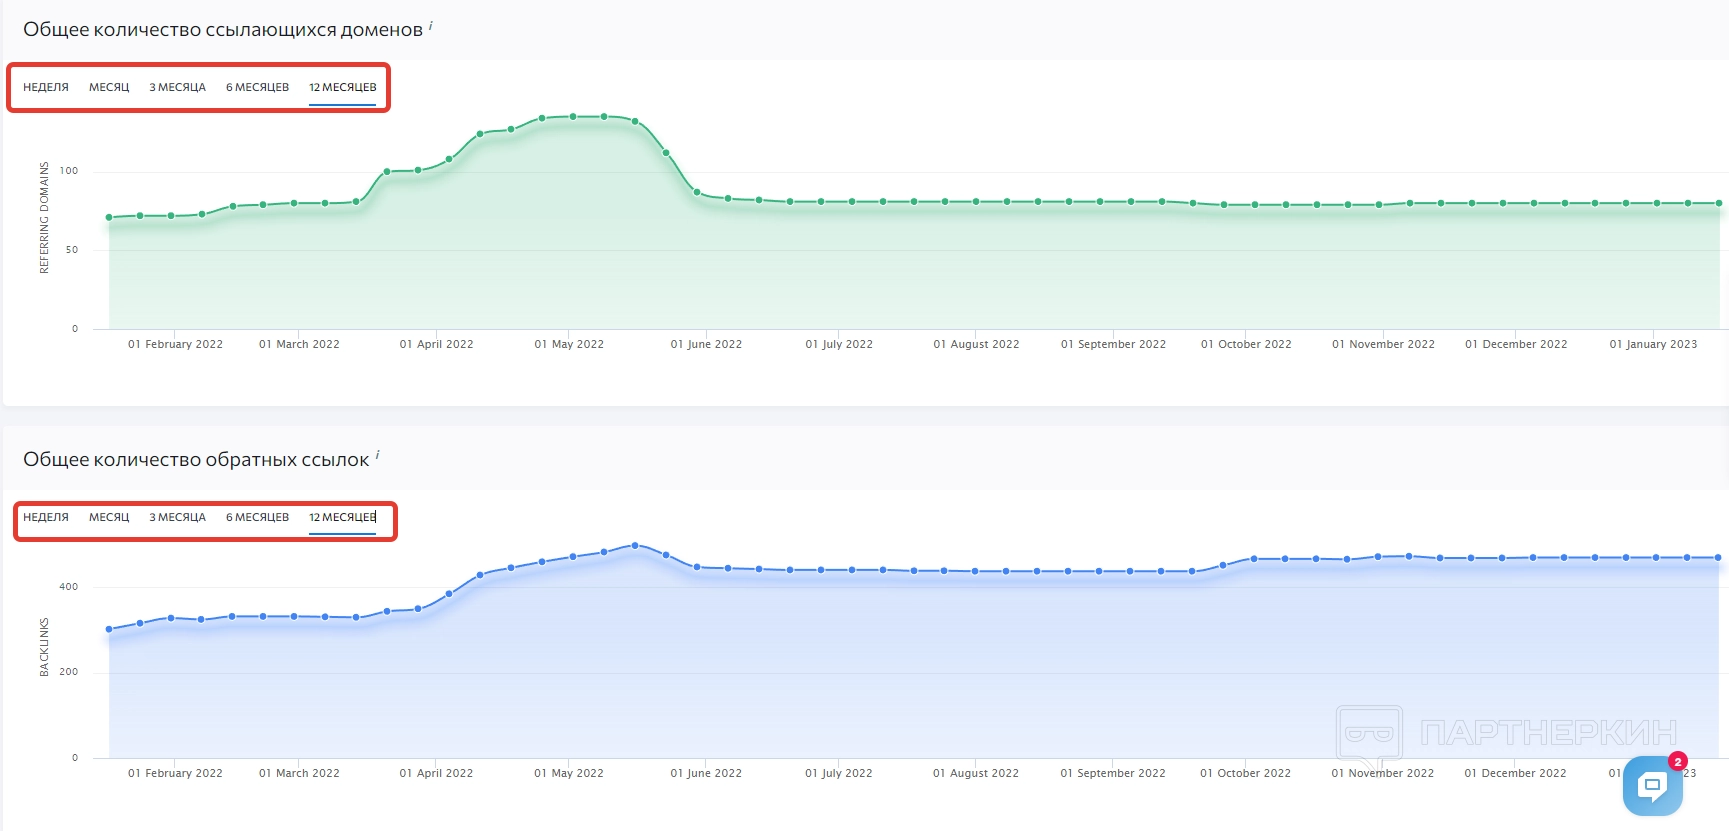Select 3 МЕСЯЦА in backlinks chart
The image size is (1729, 831).
[x=177, y=517]
